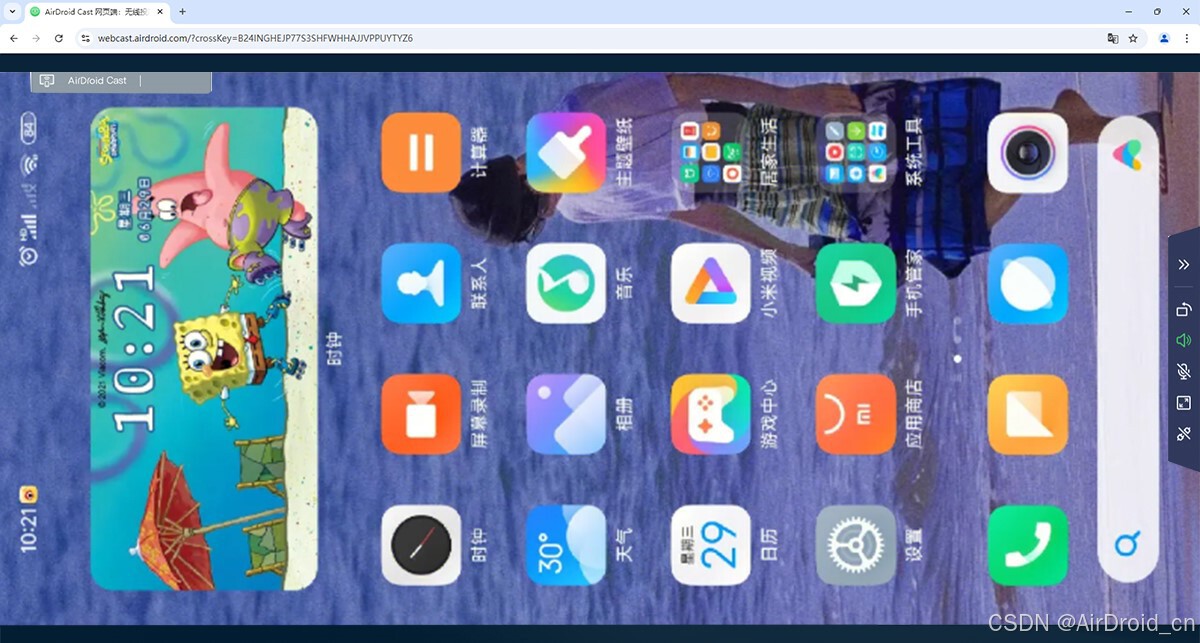The height and width of the screenshot is (643, 1200).
Task: Launch the camera app in the dock
Action: (x=1028, y=152)
